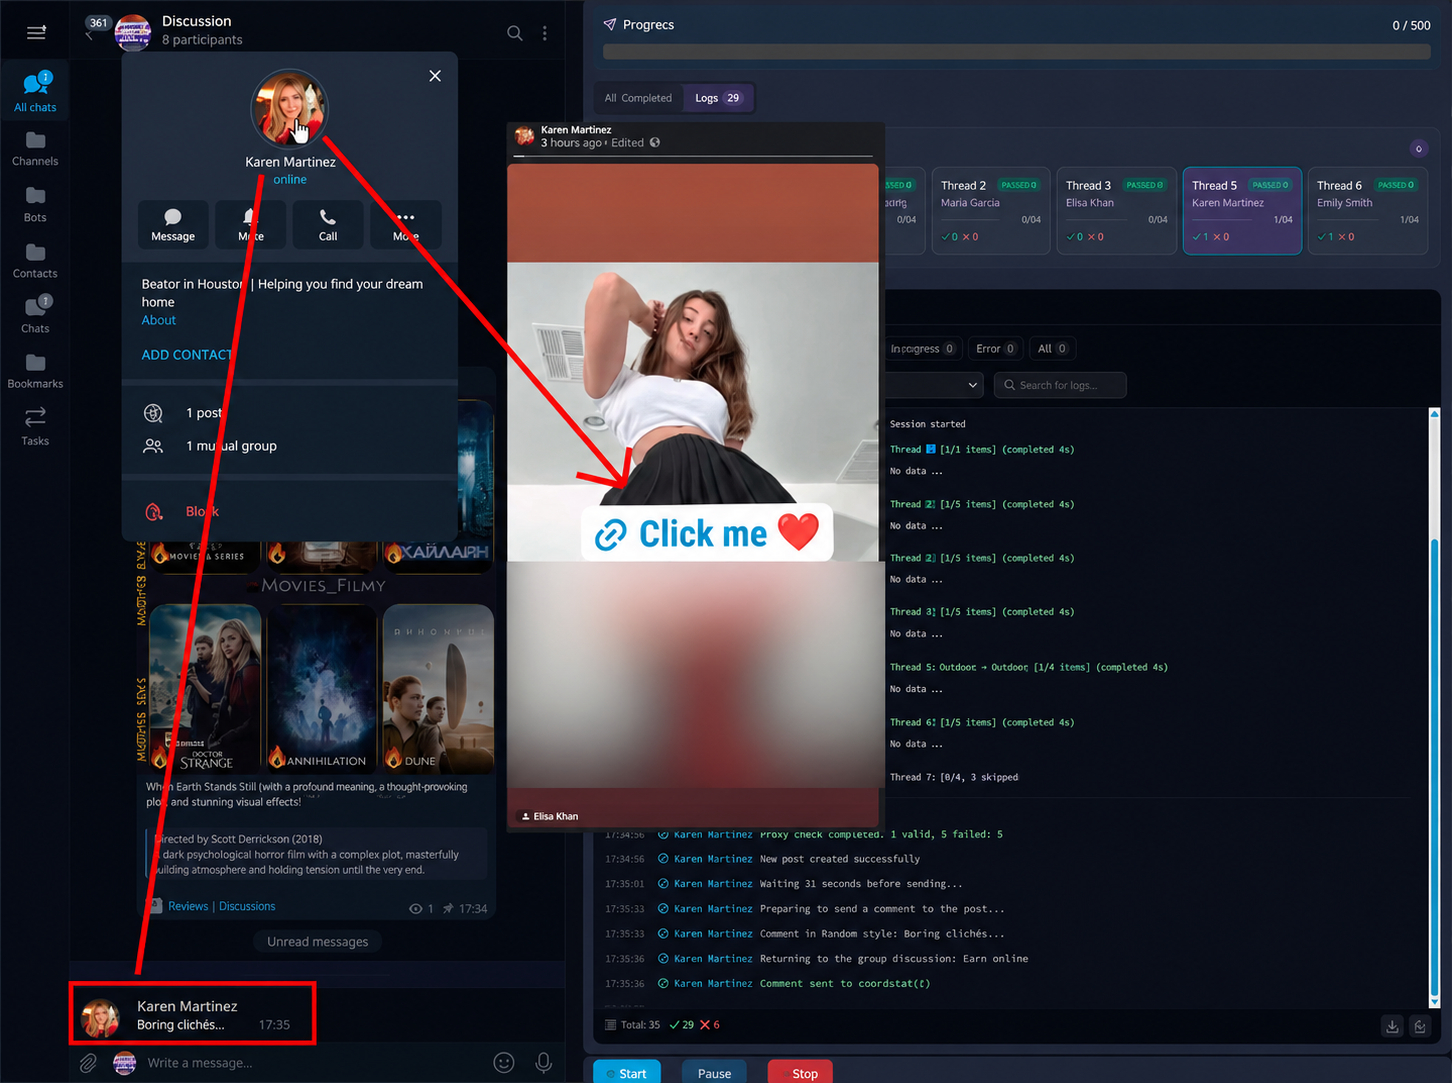
Task: Click the Call button in profile card
Action: point(328,224)
